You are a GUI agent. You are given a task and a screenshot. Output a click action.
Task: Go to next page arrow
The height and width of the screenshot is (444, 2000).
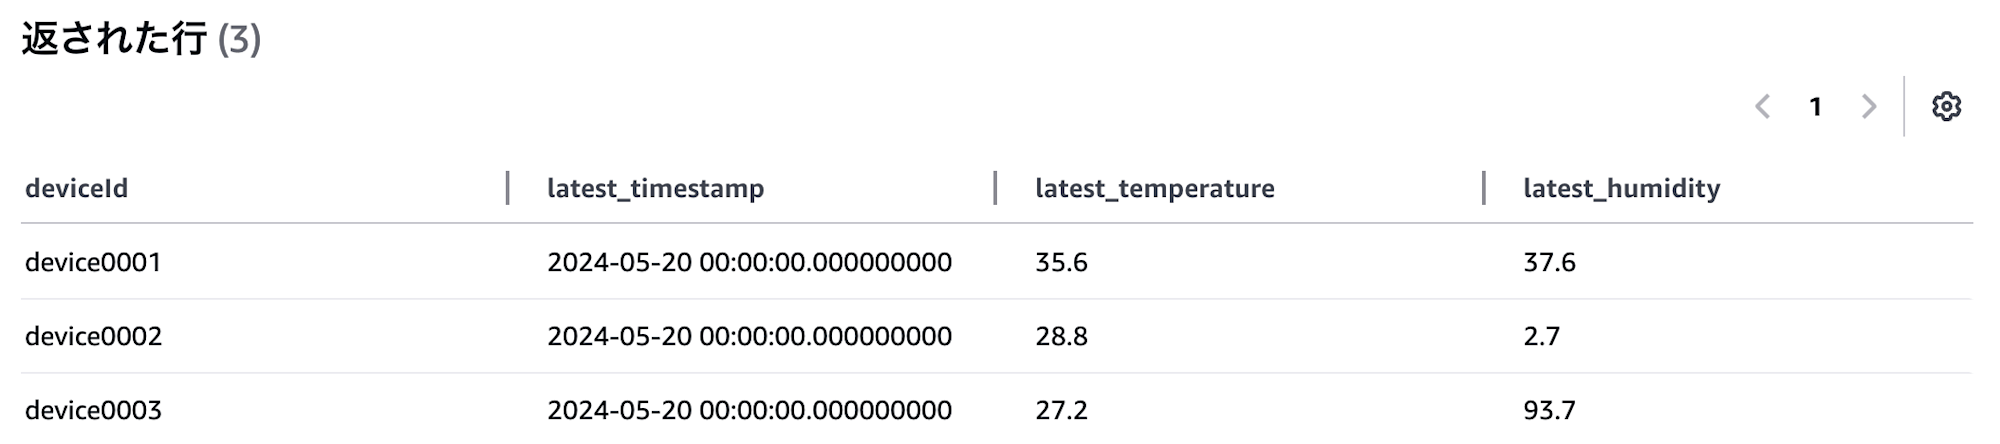pos(1868,106)
